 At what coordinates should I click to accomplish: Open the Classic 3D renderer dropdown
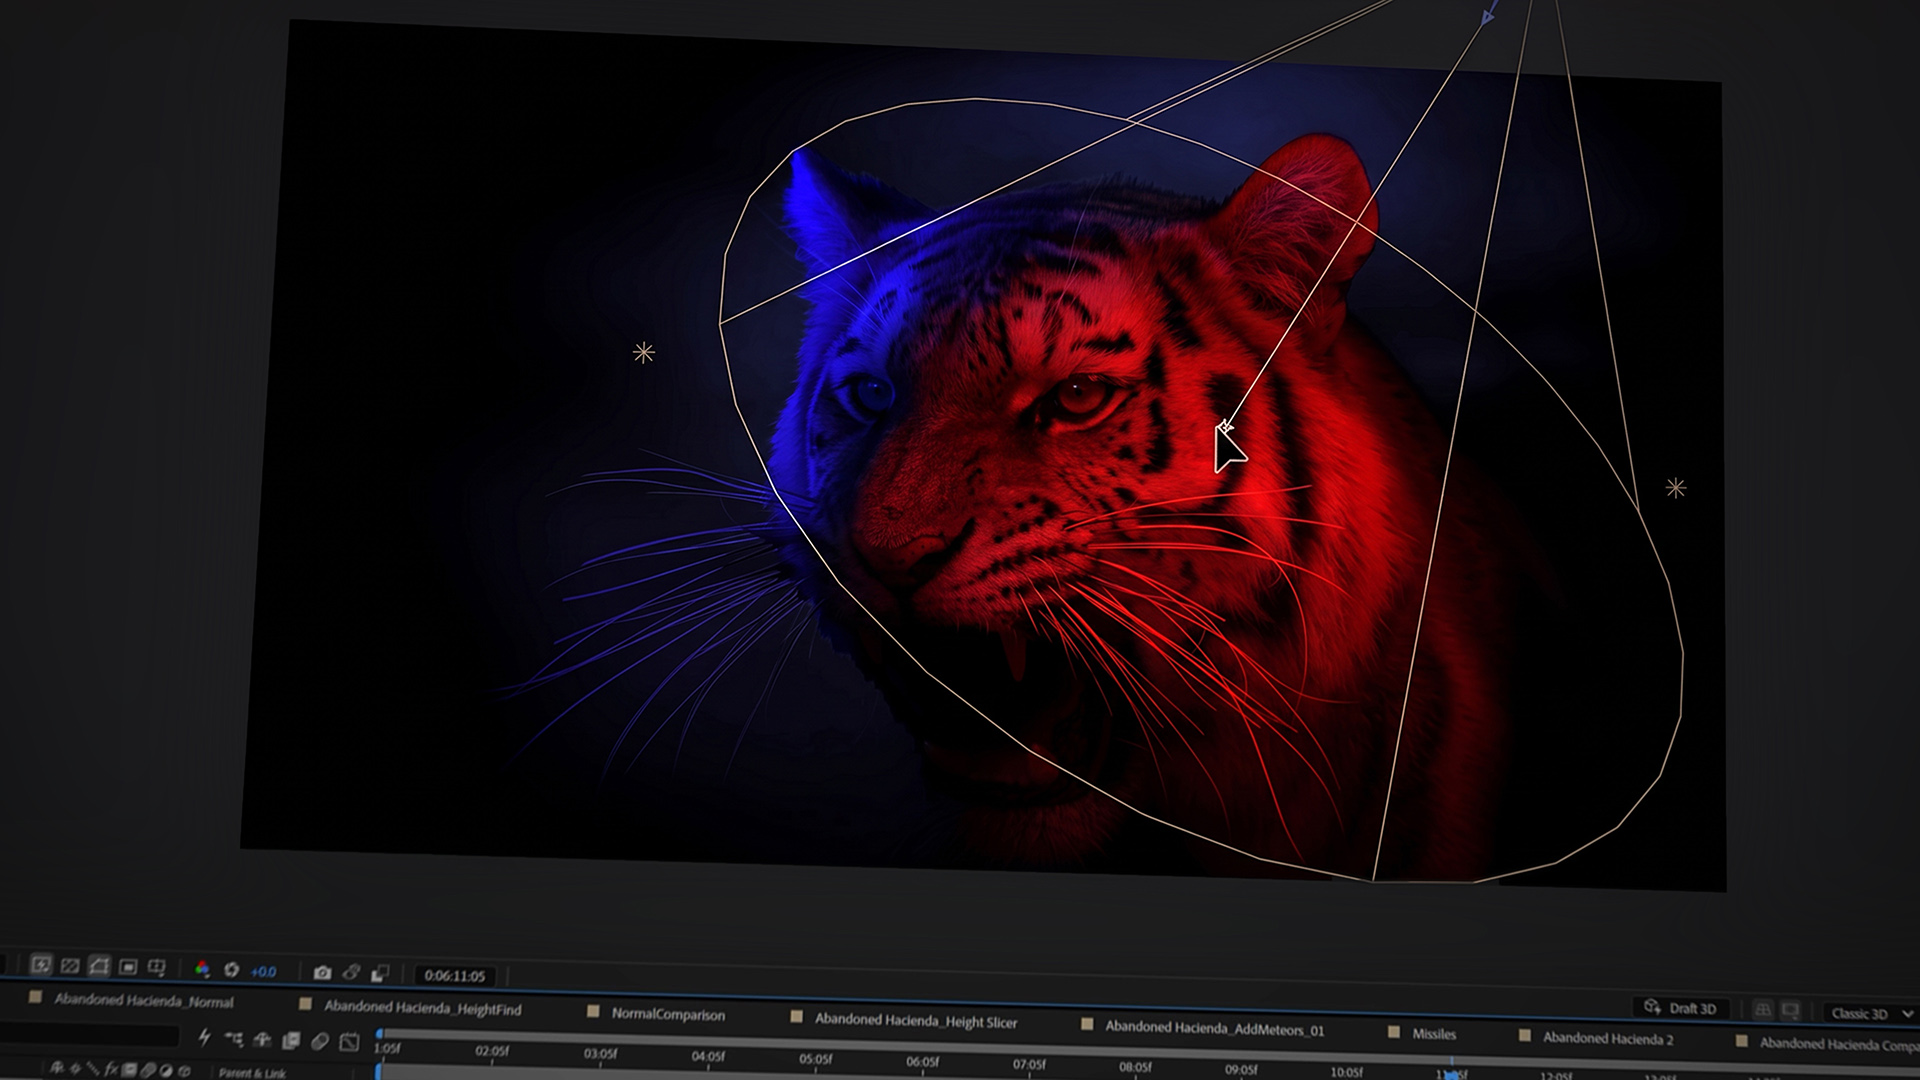(x=1869, y=1013)
